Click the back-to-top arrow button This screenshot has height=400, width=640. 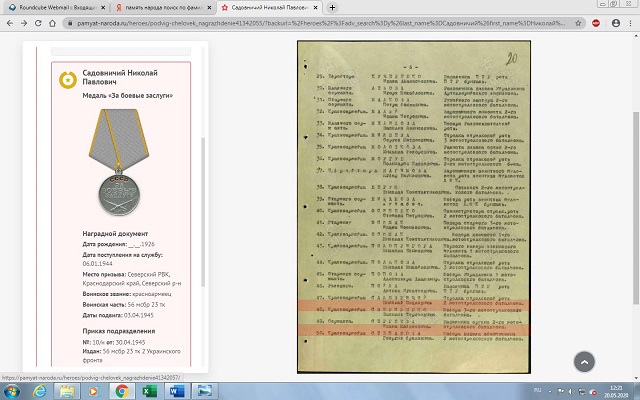pos(584,362)
